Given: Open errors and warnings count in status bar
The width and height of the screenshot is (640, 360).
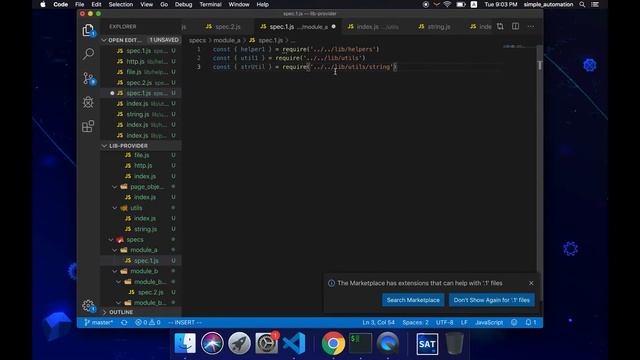Looking at the screenshot, I should pos(148,322).
